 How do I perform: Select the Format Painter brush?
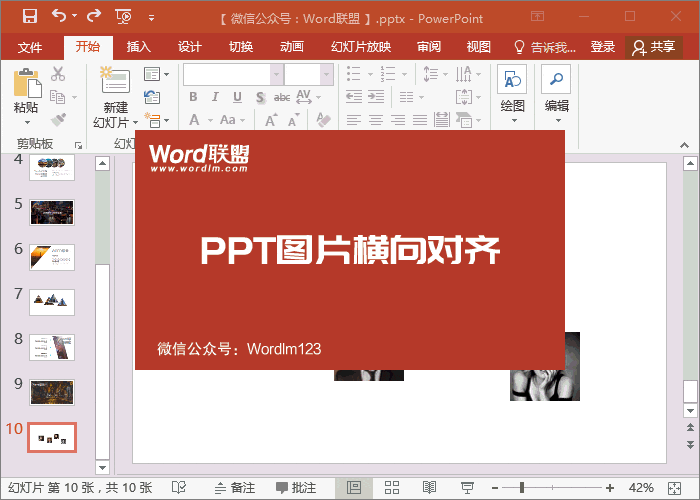click(x=58, y=119)
